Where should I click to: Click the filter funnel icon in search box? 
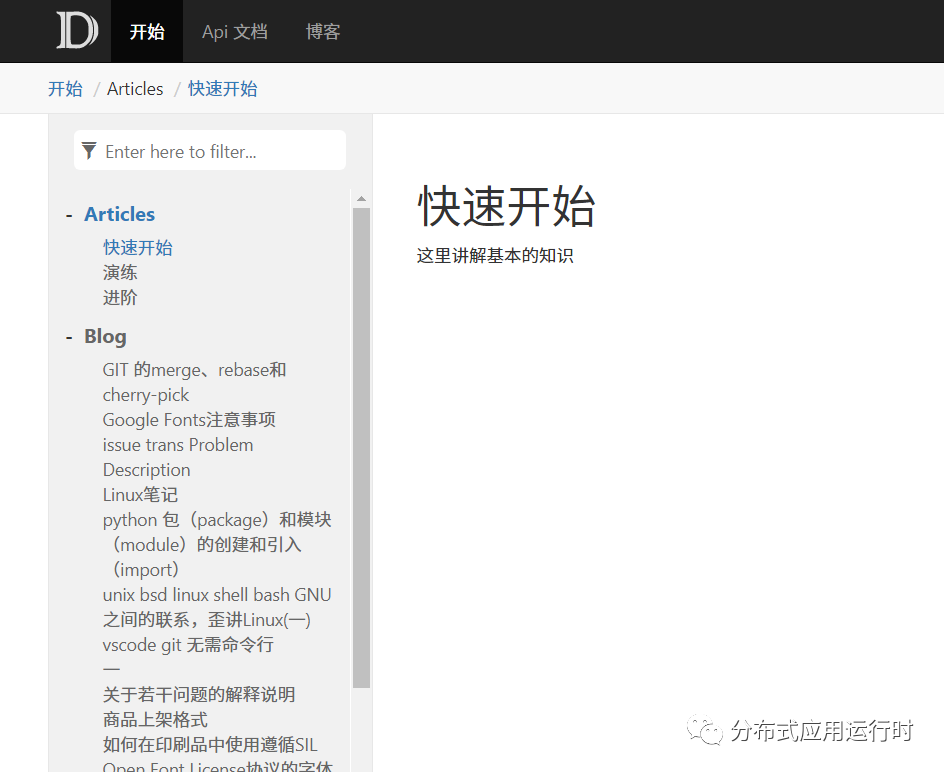click(90, 149)
